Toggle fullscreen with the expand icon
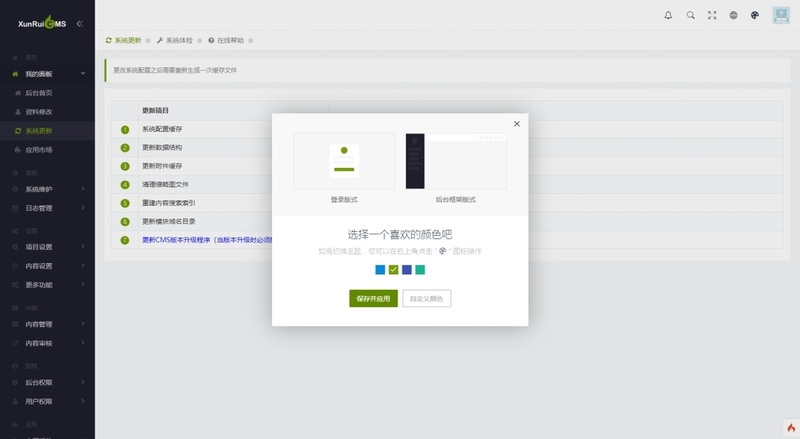Image resolution: width=800 pixels, height=439 pixels. 712,15
